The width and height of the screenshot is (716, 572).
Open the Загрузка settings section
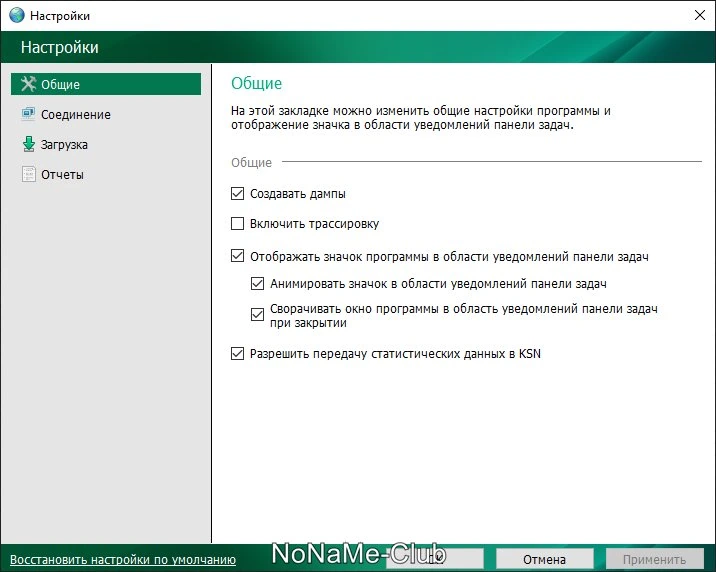(106, 144)
